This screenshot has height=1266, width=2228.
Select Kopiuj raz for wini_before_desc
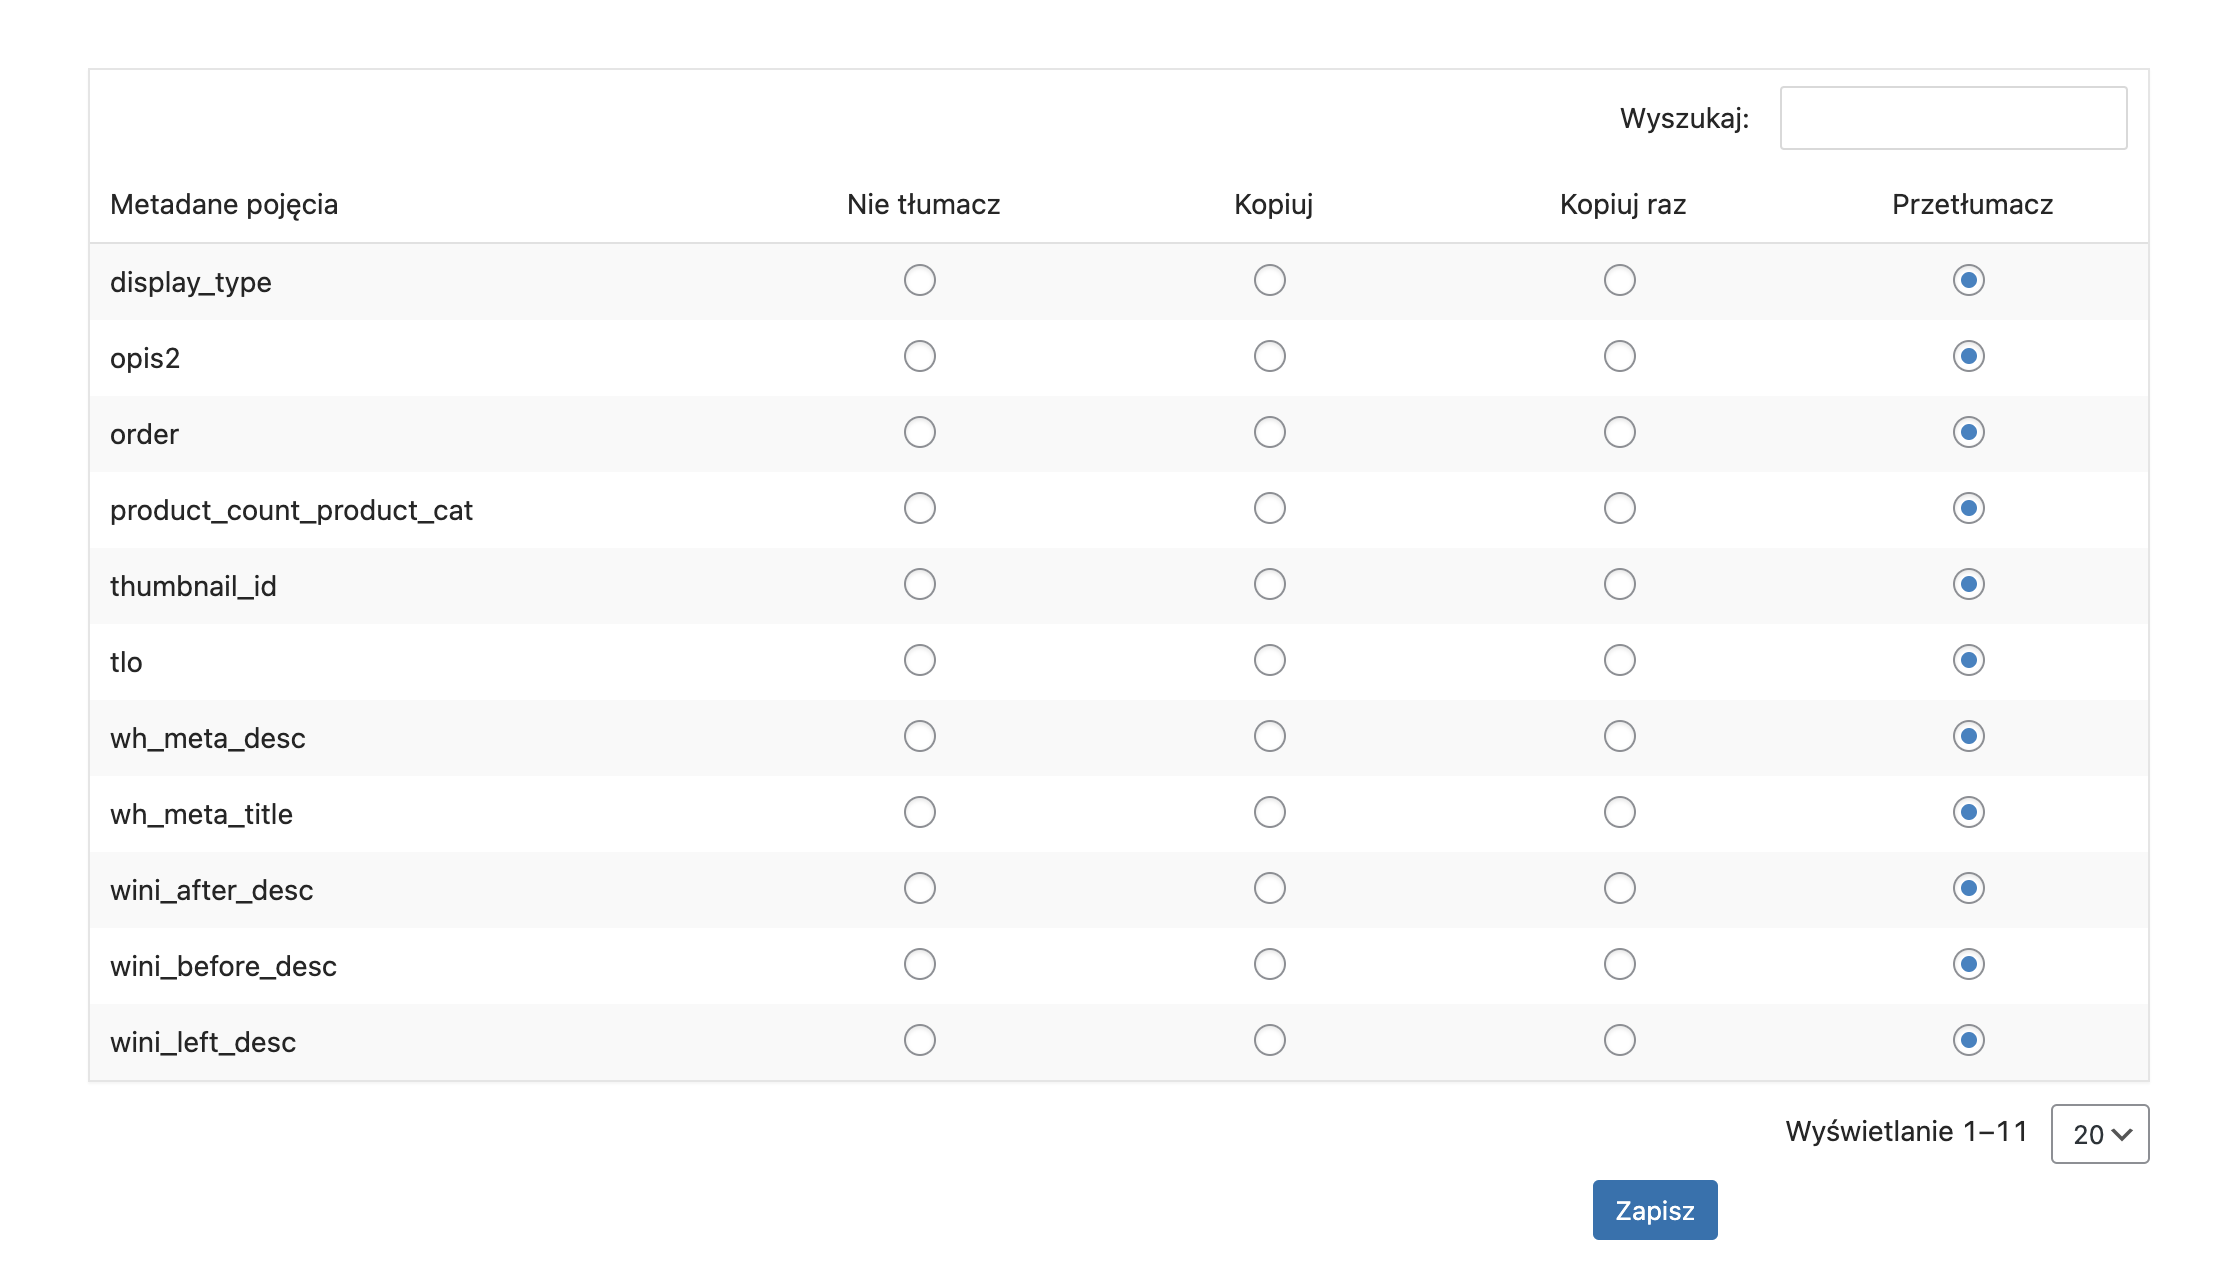(1620, 964)
